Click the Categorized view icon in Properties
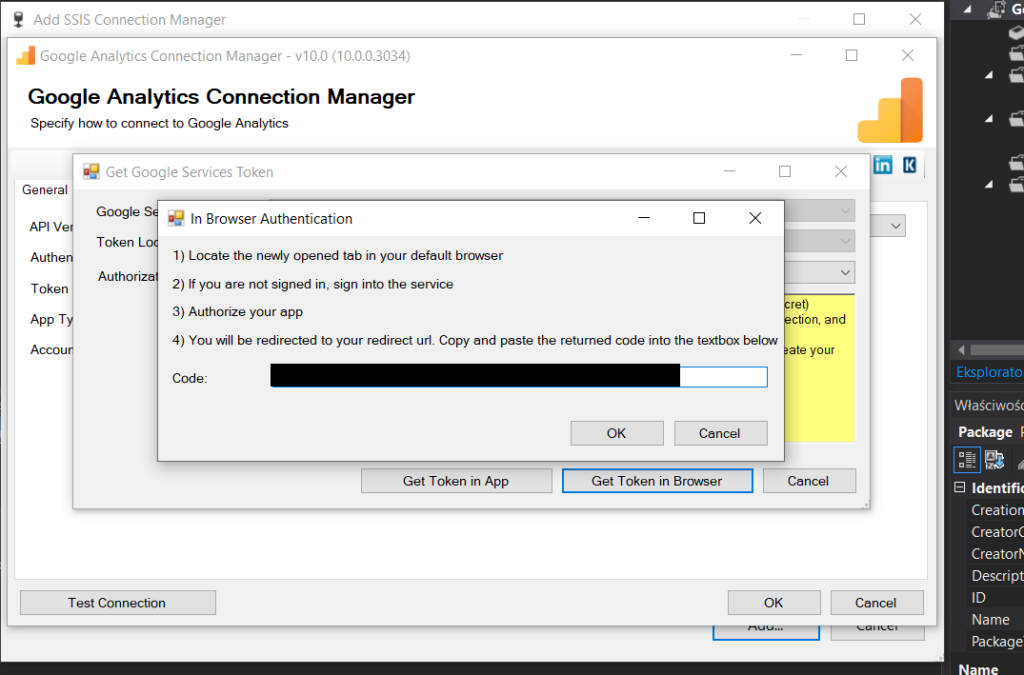The width and height of the screenshot is (1024, 675). [x=967, y=460]
